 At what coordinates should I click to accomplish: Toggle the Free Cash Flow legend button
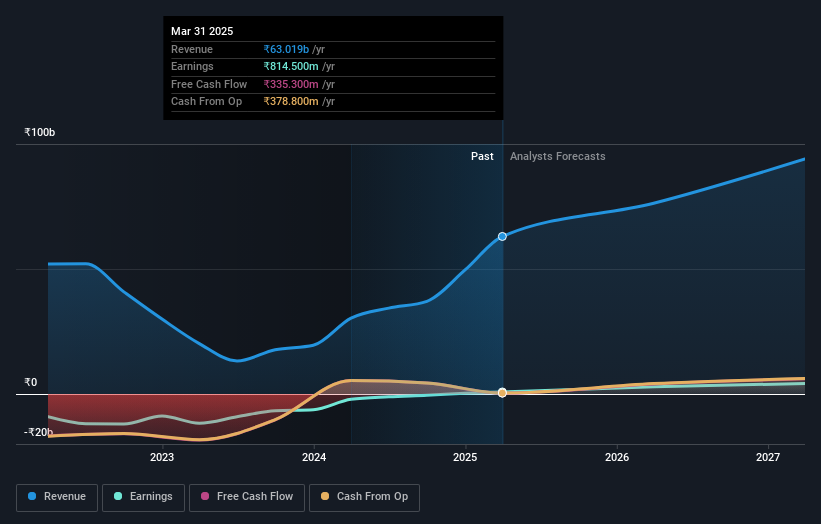pos(247,497)
